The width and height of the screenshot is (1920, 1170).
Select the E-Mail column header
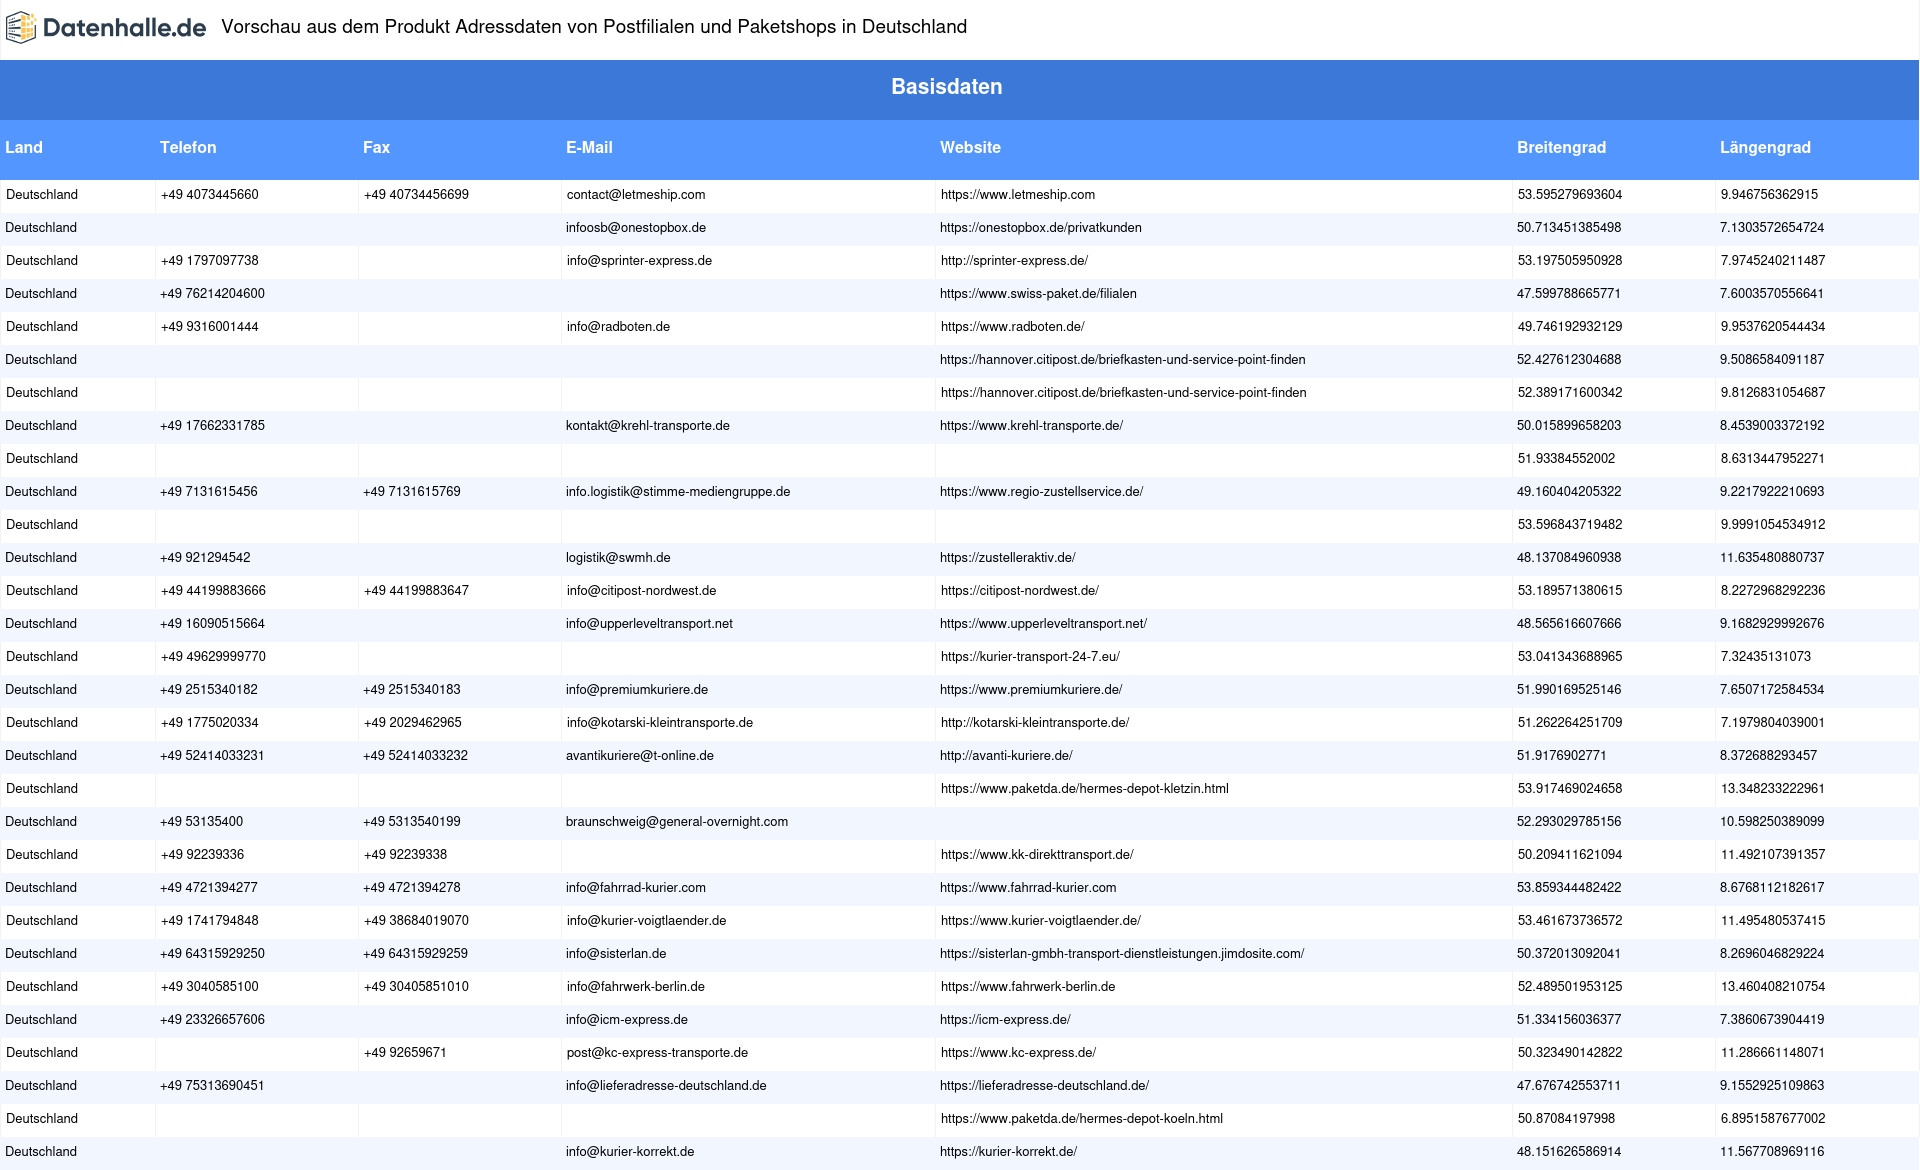[x=589, y=147]
